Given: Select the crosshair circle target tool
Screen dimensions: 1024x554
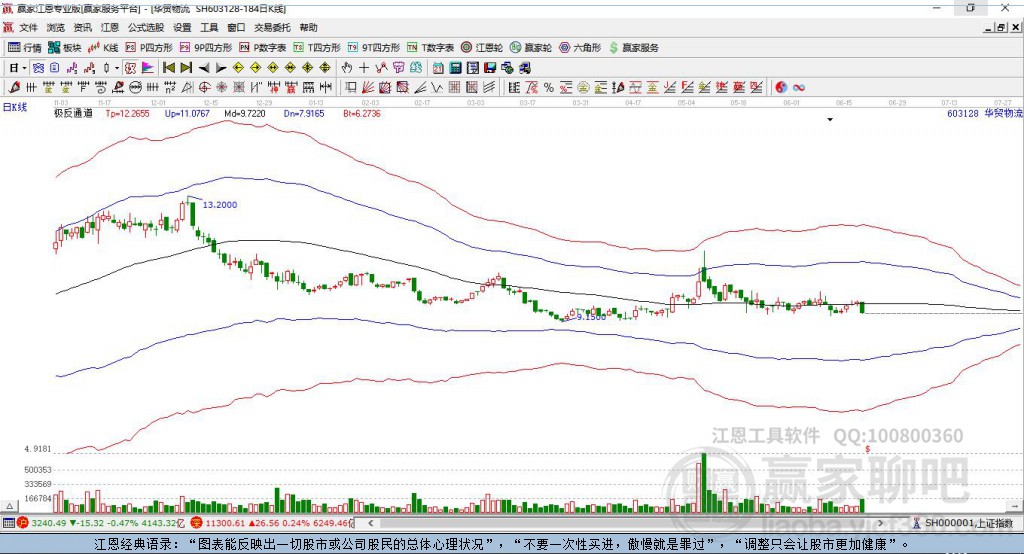Looking at the screenshot, I should click(x=204, y=88).
